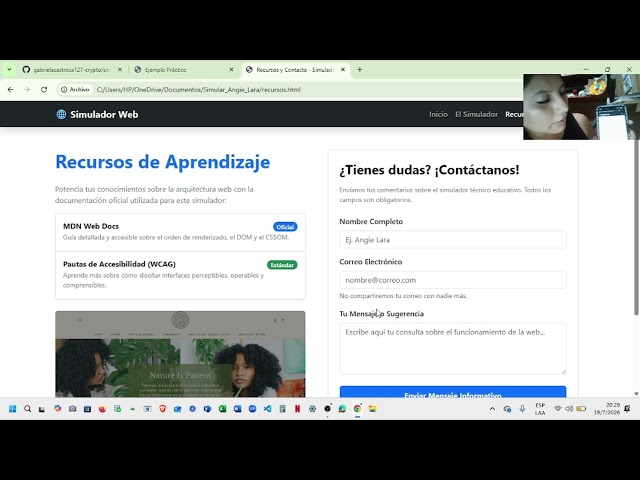Open Excel from the taskbar

[x=222, y=409]
